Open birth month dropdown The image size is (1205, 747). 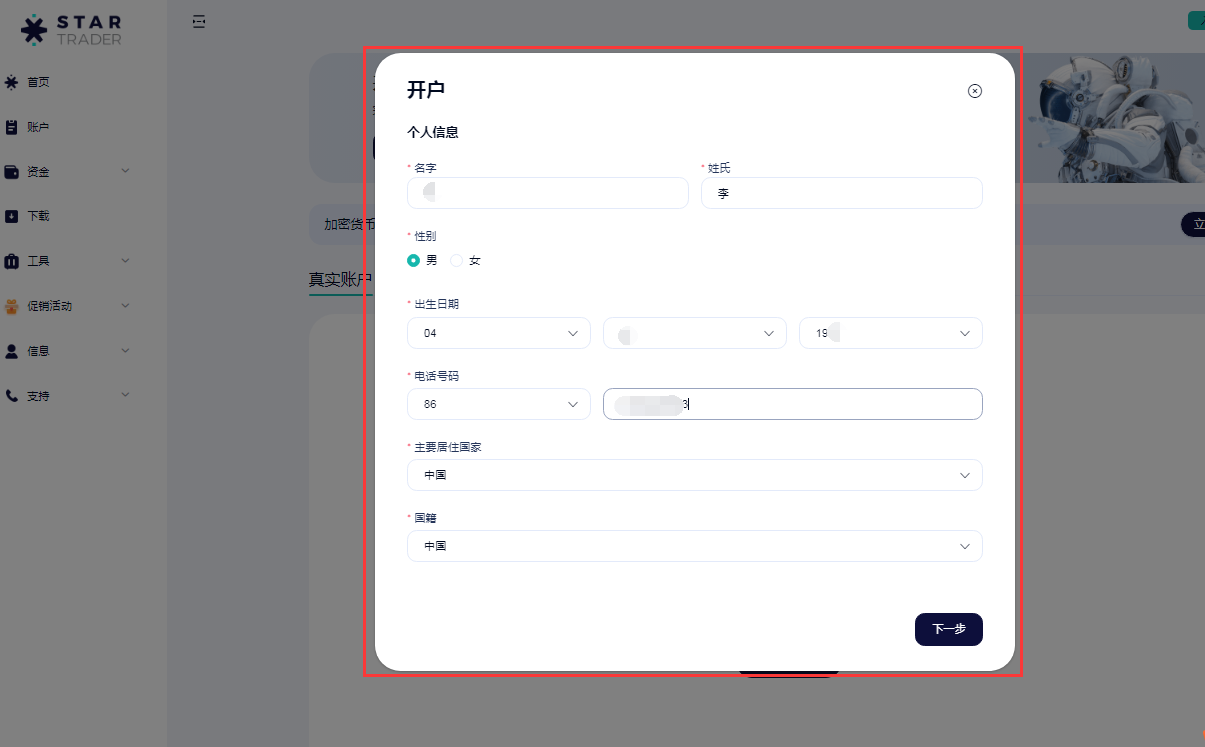(x=695, y=333)
